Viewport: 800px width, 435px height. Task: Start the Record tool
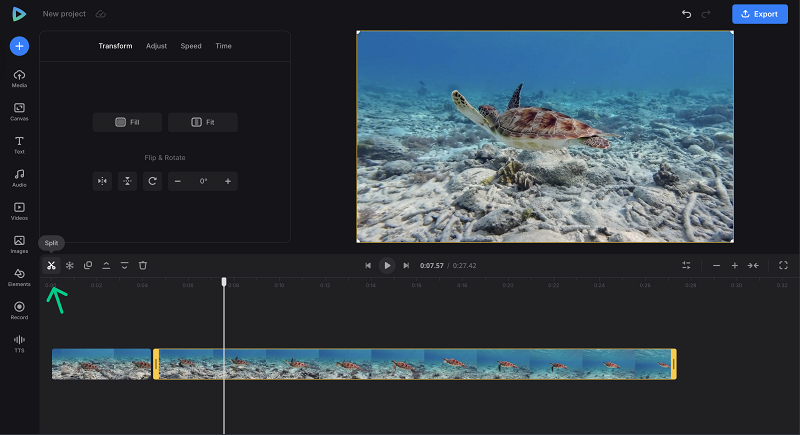(19, 311)
